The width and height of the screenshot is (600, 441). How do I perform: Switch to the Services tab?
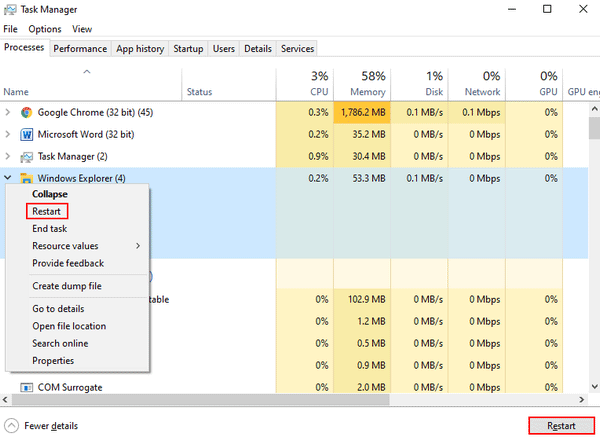point(297,49)
